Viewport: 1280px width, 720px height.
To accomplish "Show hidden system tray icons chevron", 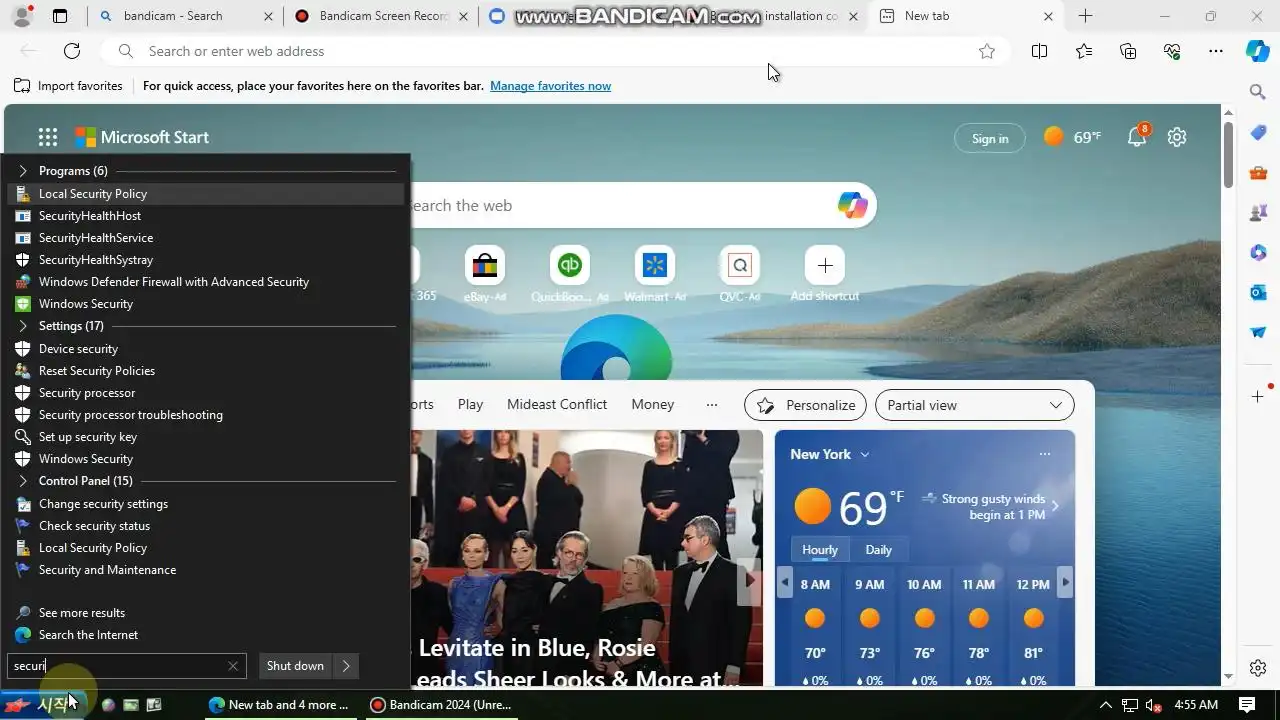I will point(1106,705).
